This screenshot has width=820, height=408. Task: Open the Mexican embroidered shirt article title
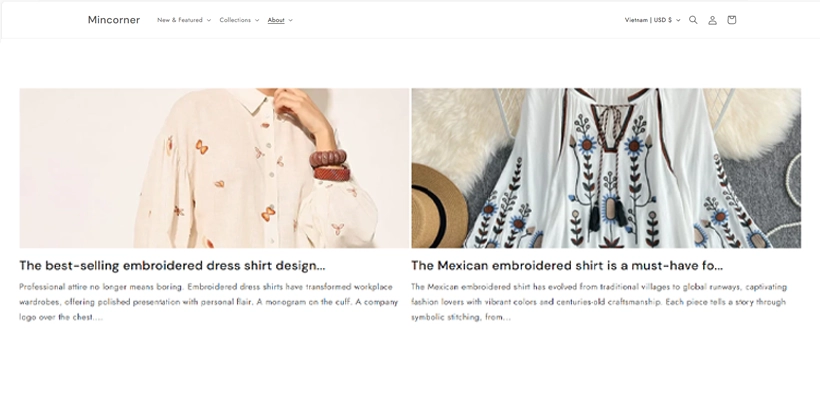[567, 266]
